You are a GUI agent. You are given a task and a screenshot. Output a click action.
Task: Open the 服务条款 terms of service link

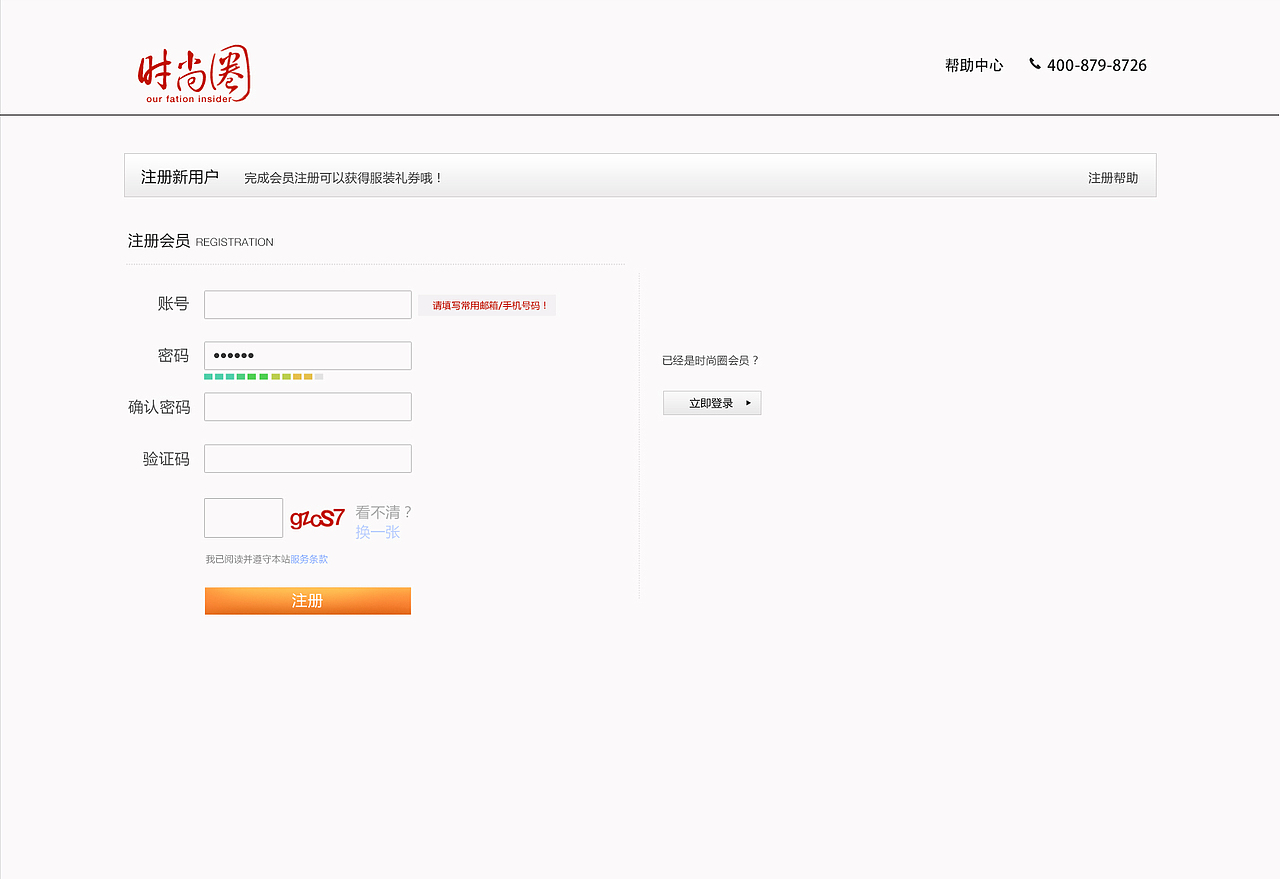[309, 560]
